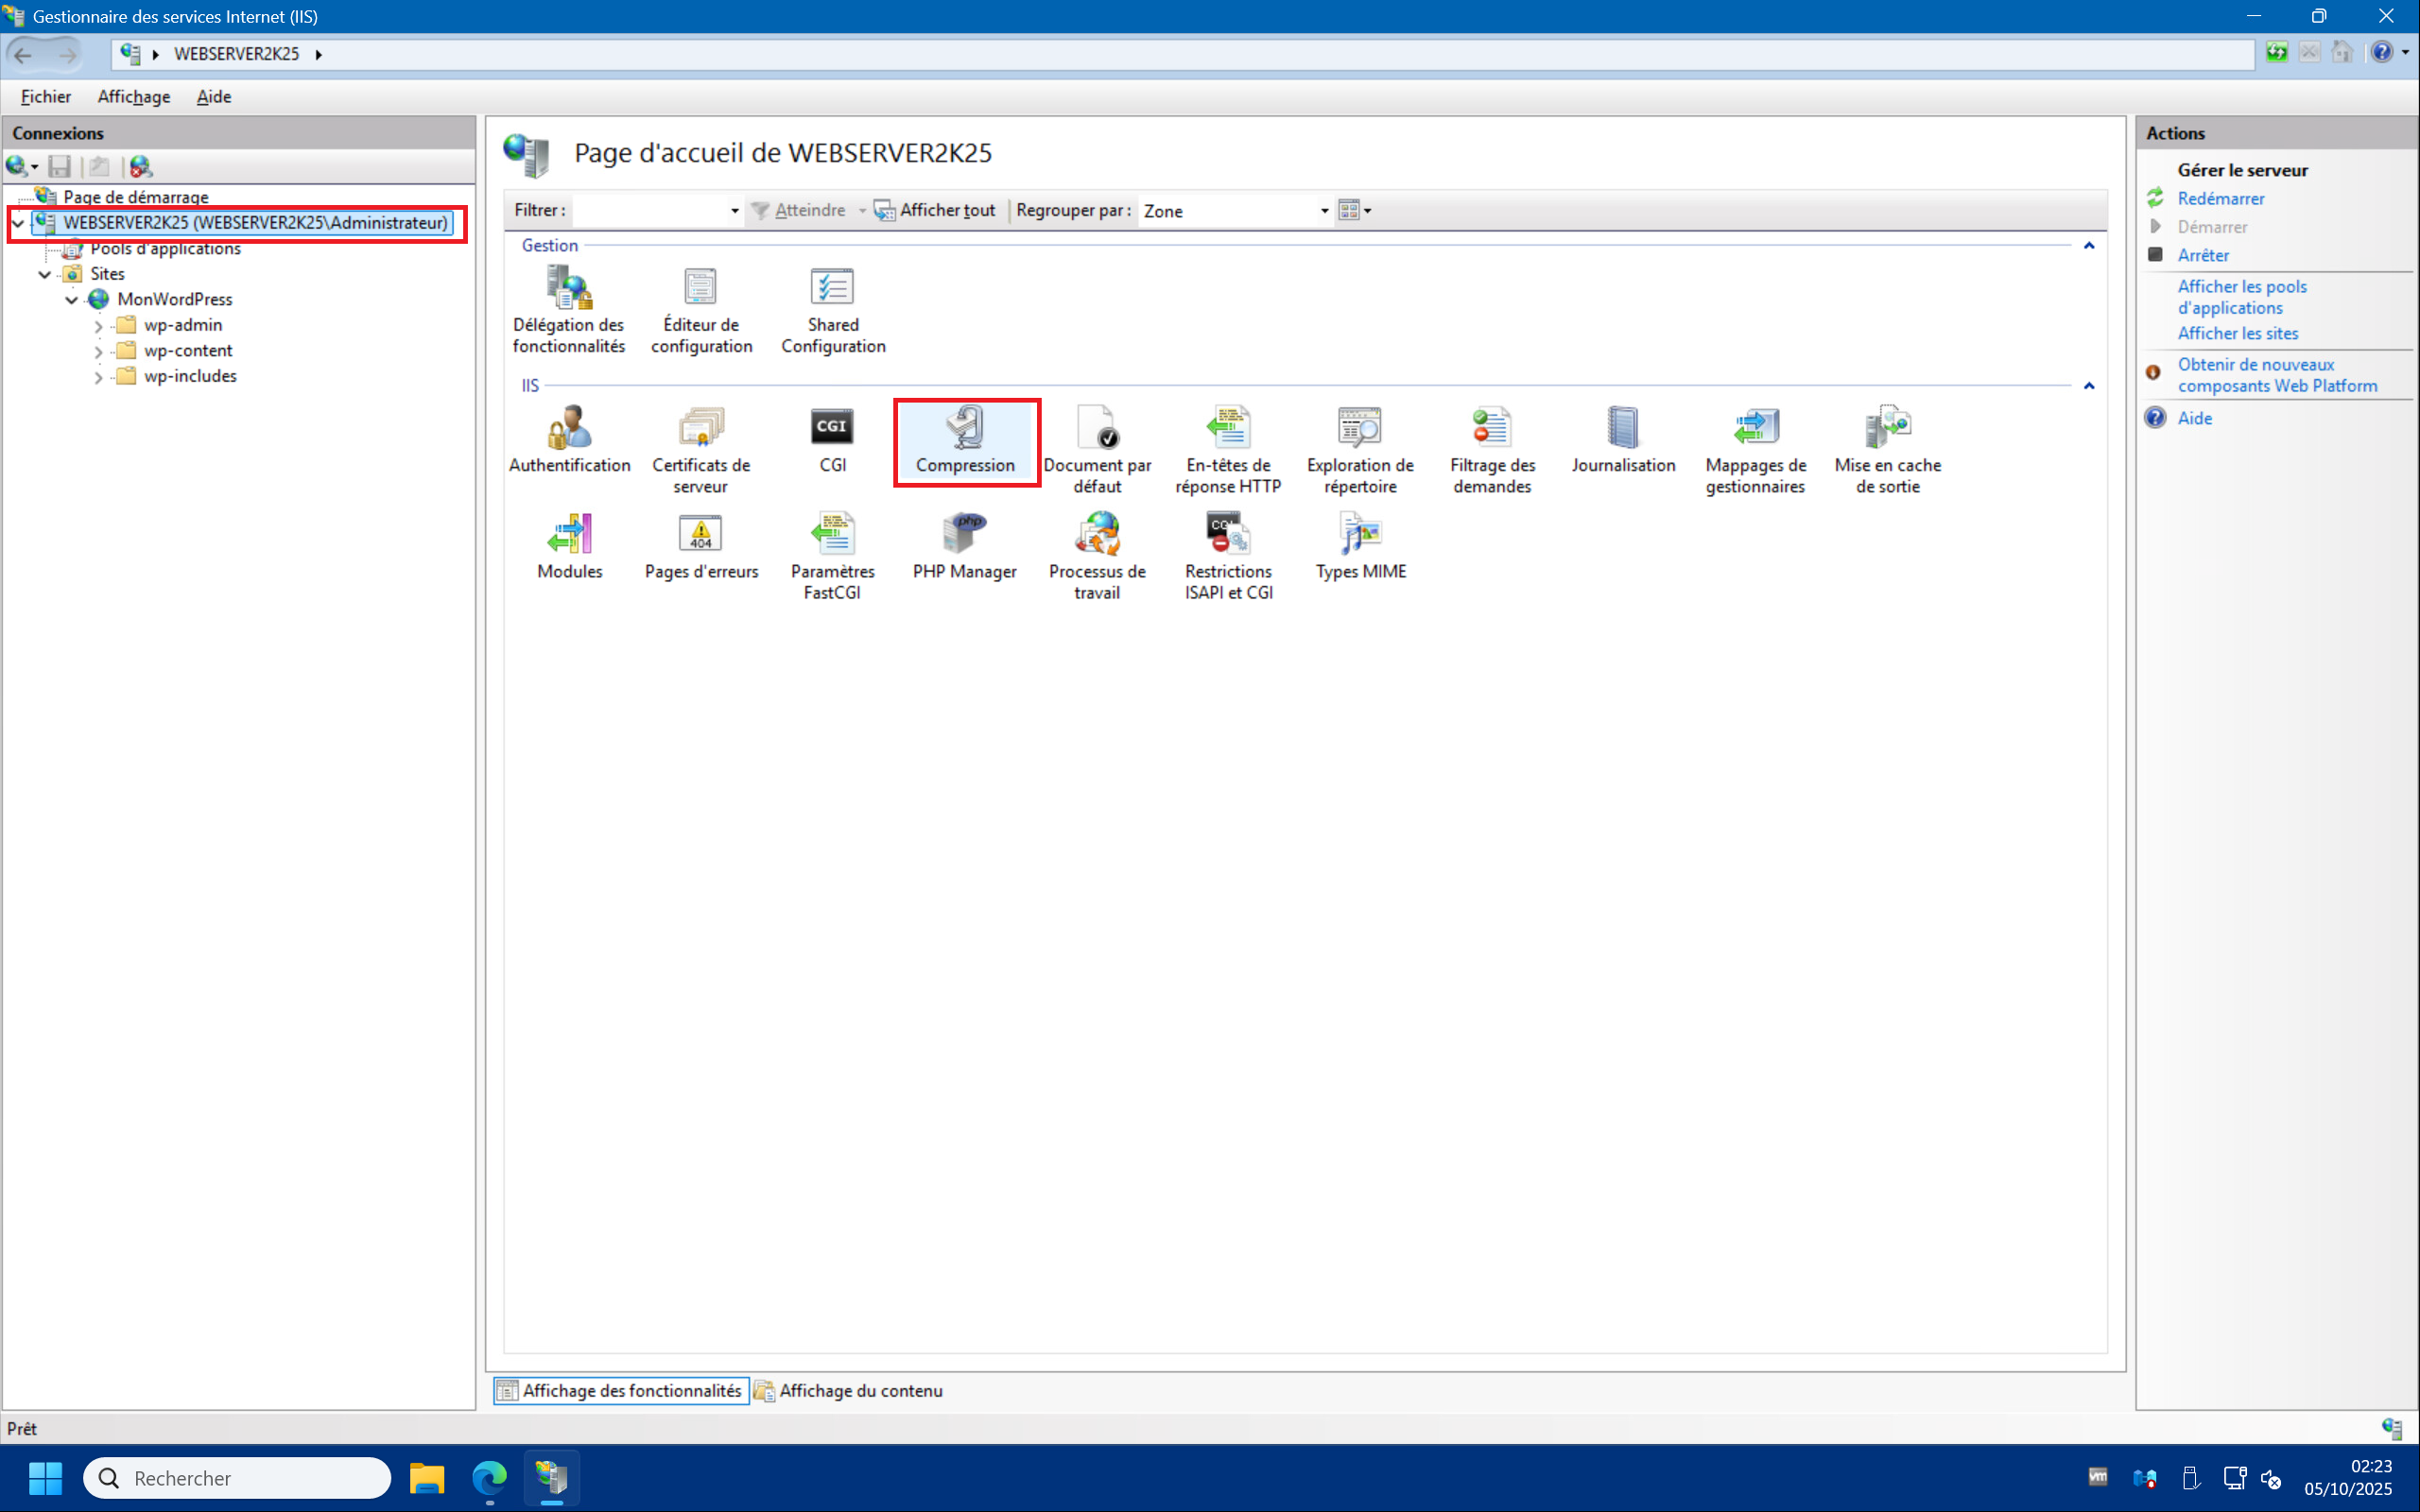Click Redémarrer in Actions pane
Screen dimensions: 2420x1512
coord(2220,199)
